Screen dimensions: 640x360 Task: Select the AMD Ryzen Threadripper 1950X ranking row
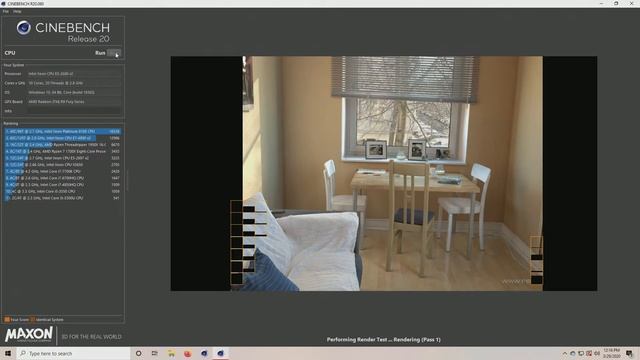coord(63,145)
